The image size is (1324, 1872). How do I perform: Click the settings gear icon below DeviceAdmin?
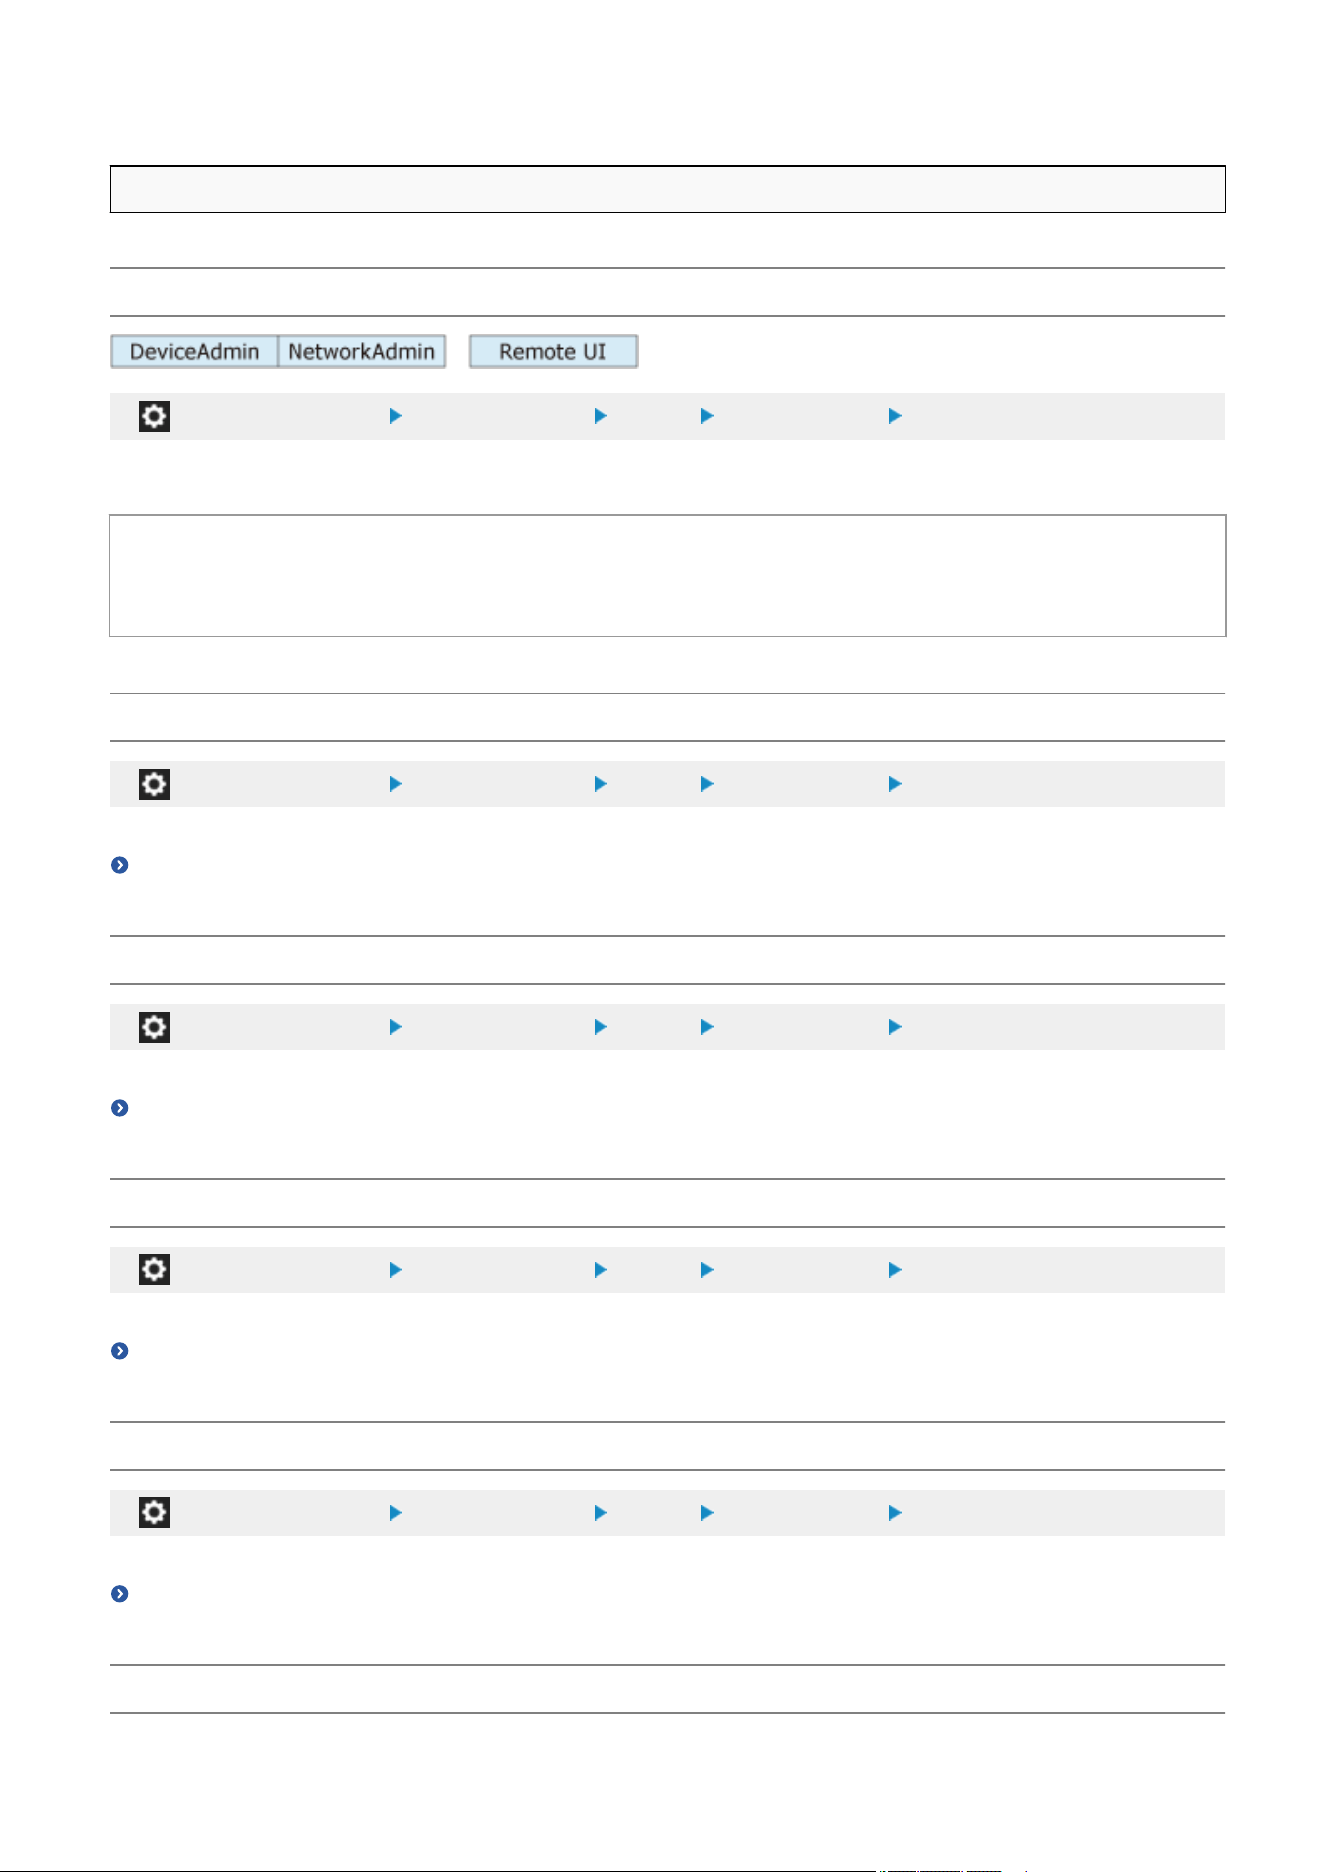click(x=154, y=416)
